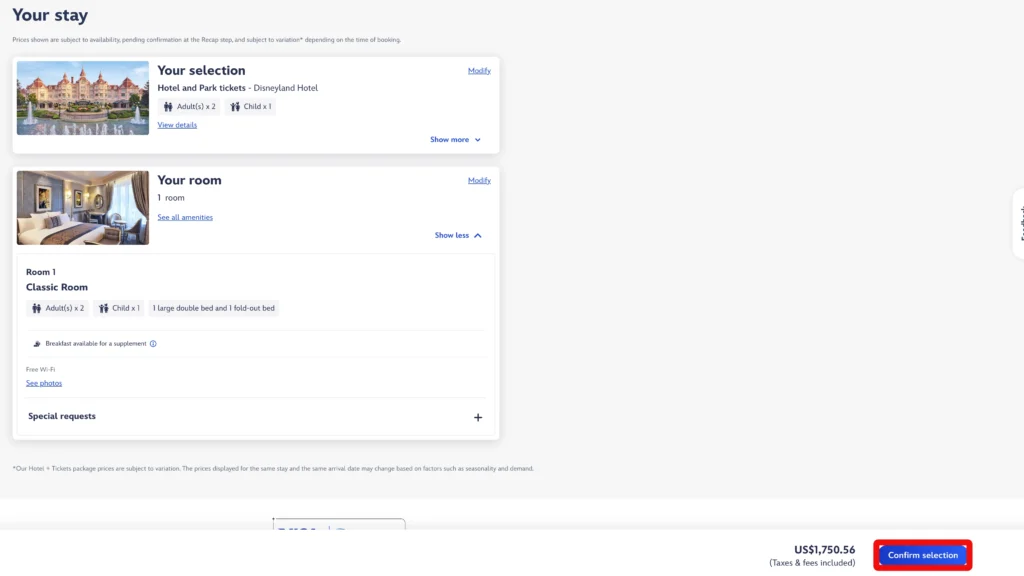The width and height of the screenshot is (1024, 576).
Task: Click the Your room heading
Action: (x=189, y=180)
